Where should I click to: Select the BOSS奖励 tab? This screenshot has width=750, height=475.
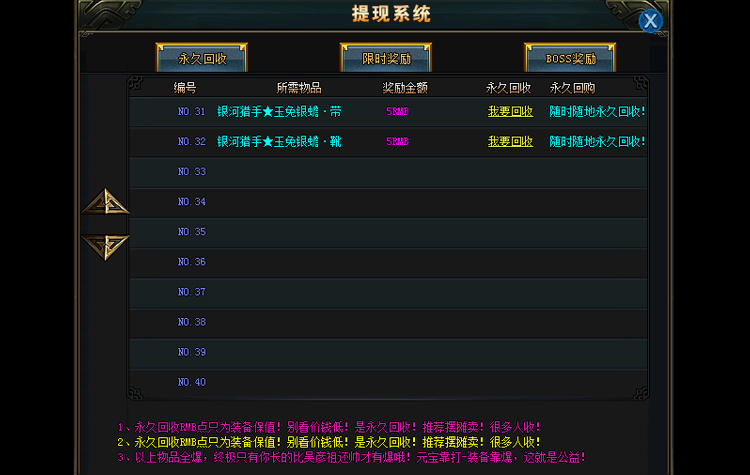point(570,59)
